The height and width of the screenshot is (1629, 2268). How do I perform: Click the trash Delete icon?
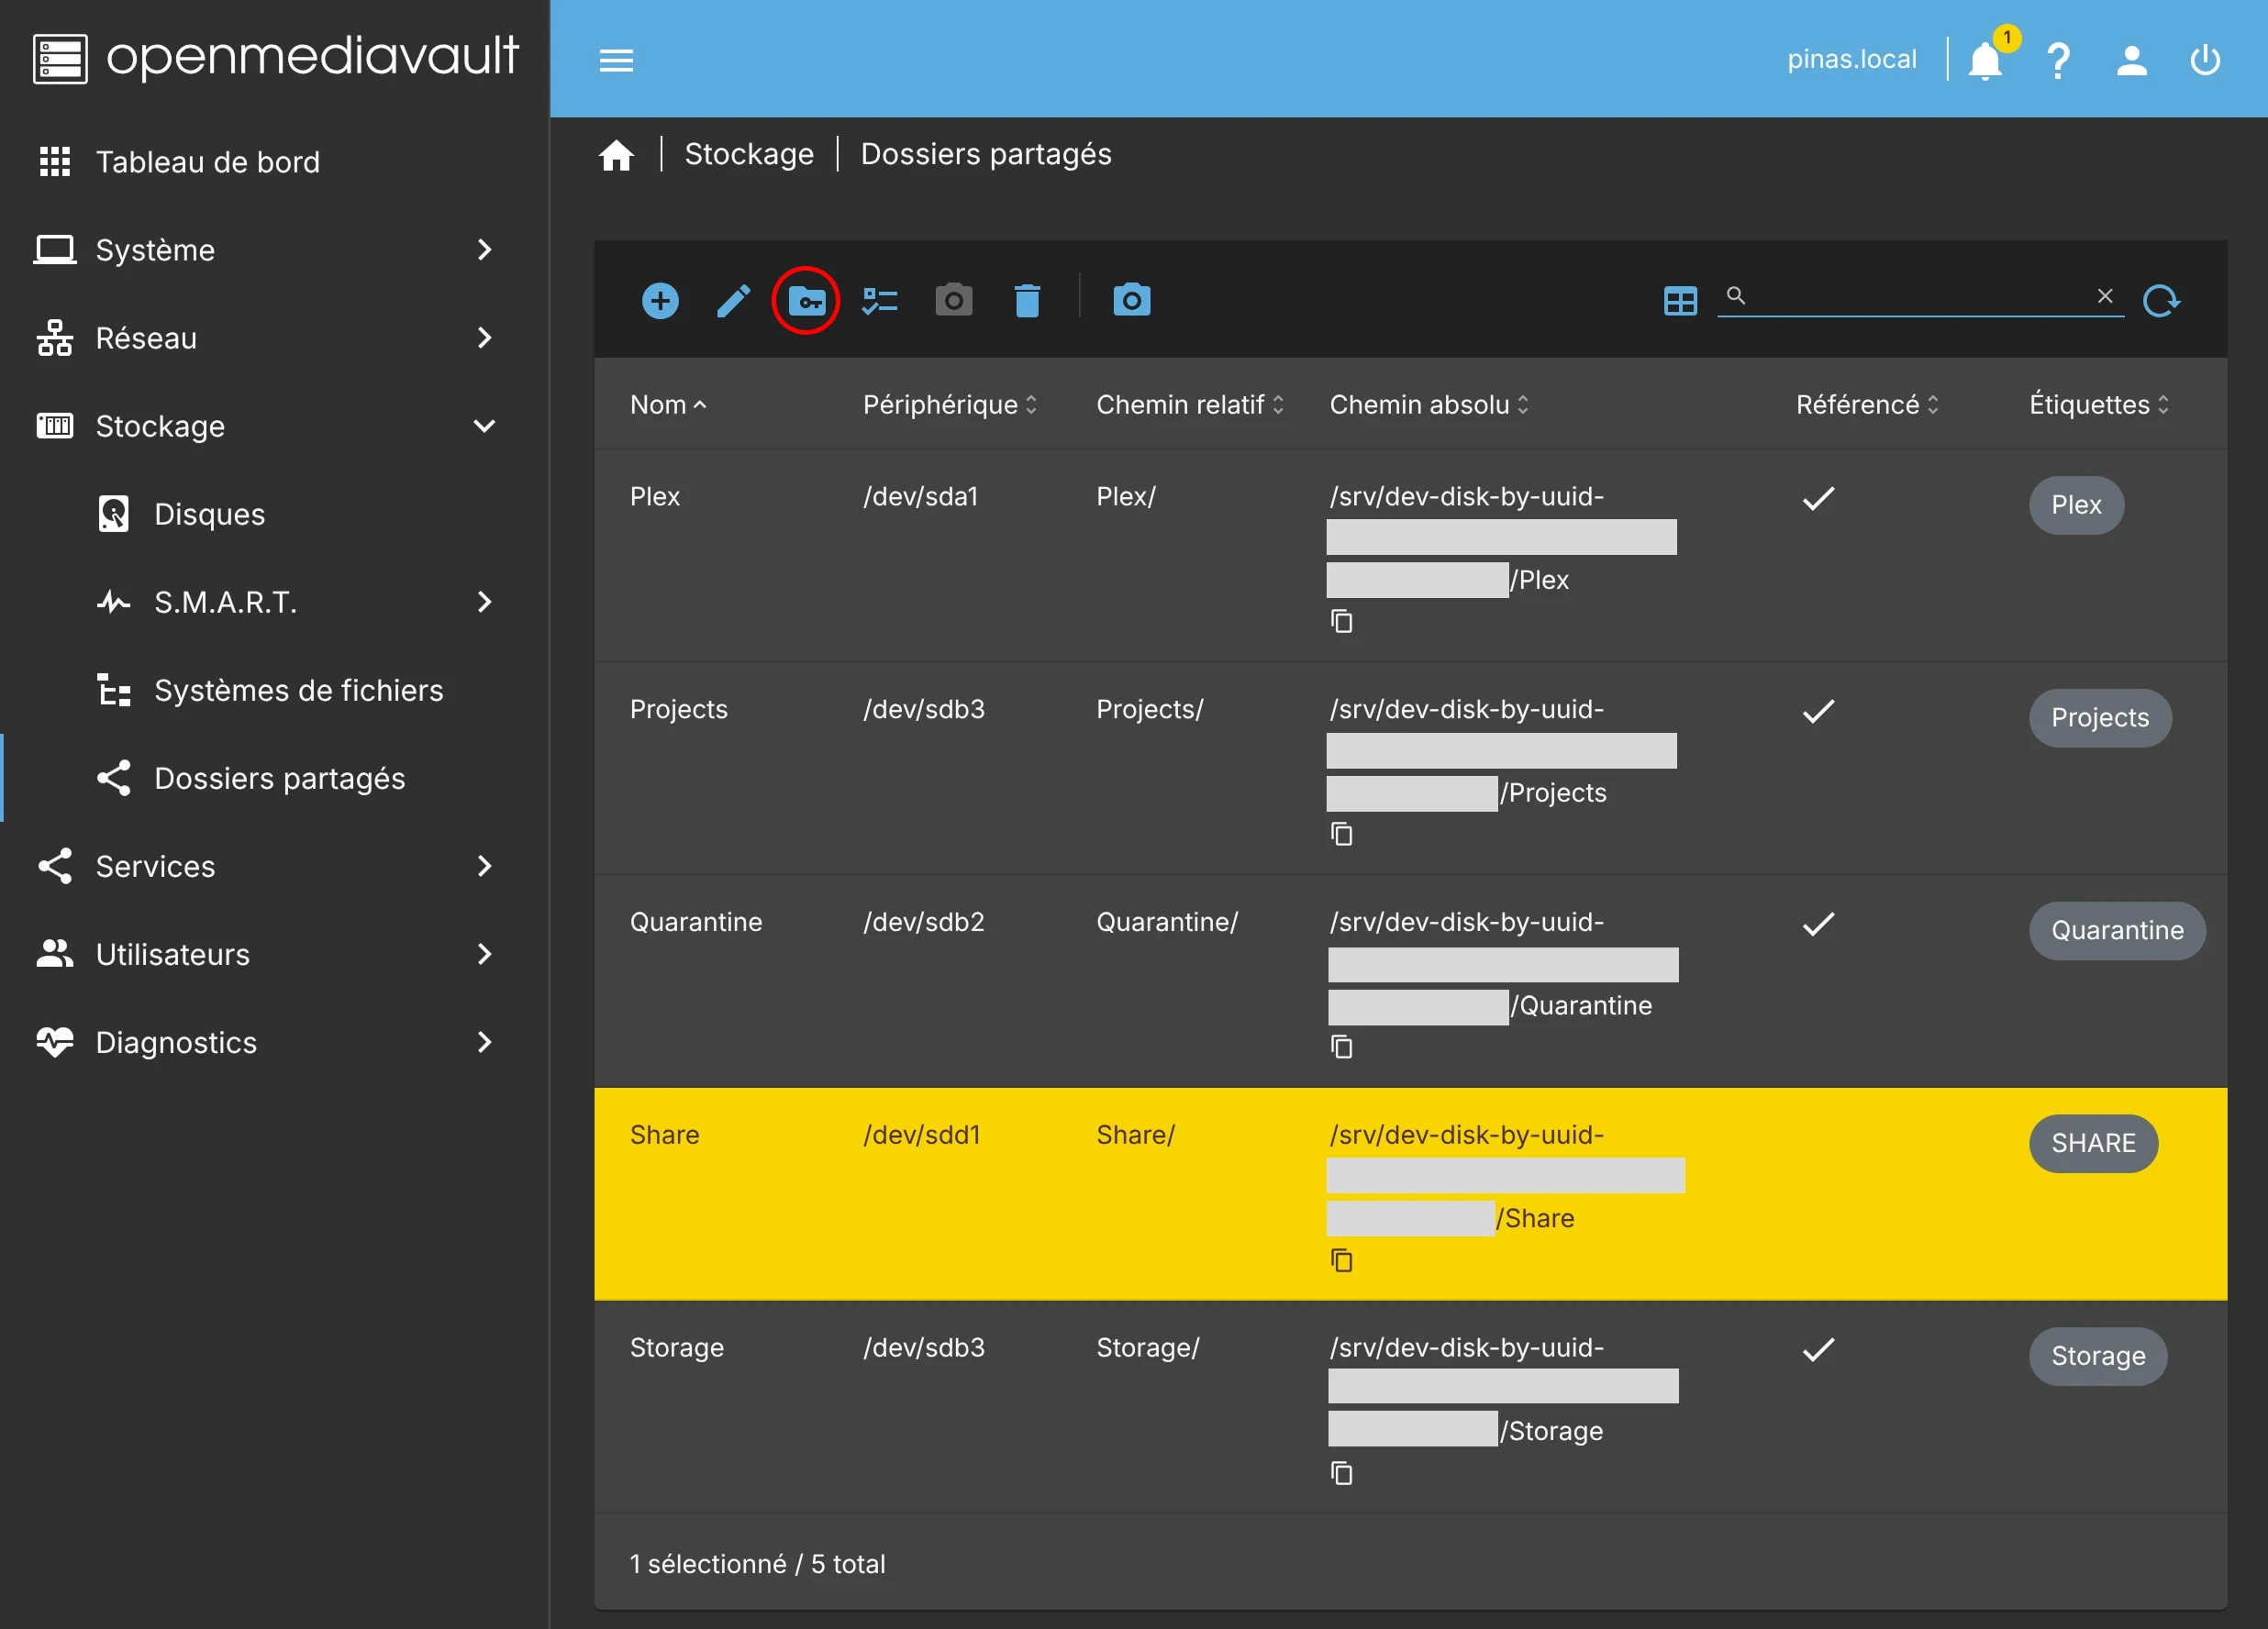[x=1027, y=301]
